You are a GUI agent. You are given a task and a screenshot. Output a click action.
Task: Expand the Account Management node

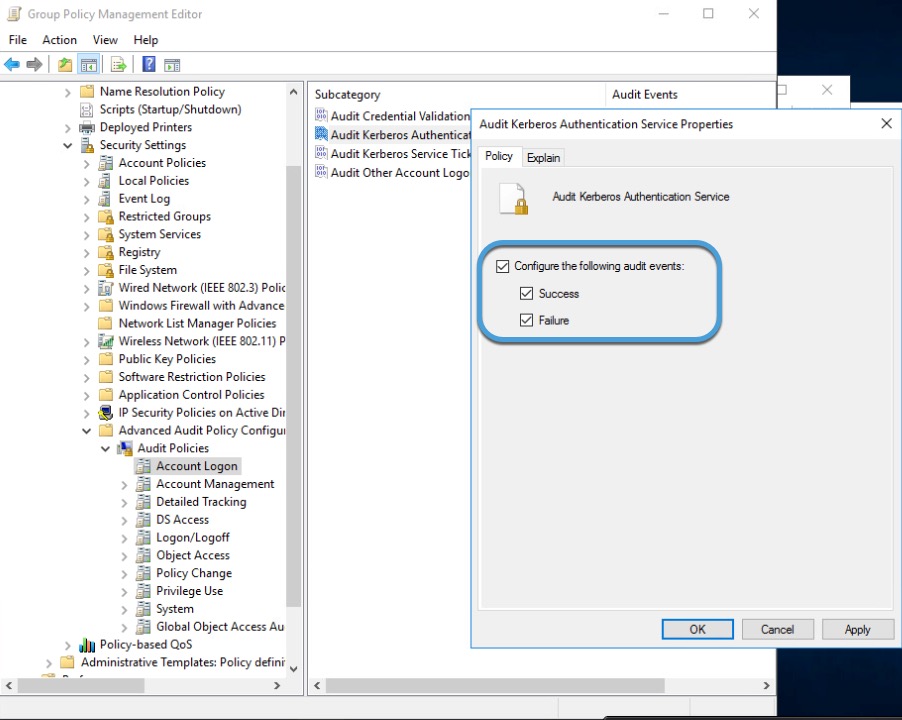tap(125, 484)
